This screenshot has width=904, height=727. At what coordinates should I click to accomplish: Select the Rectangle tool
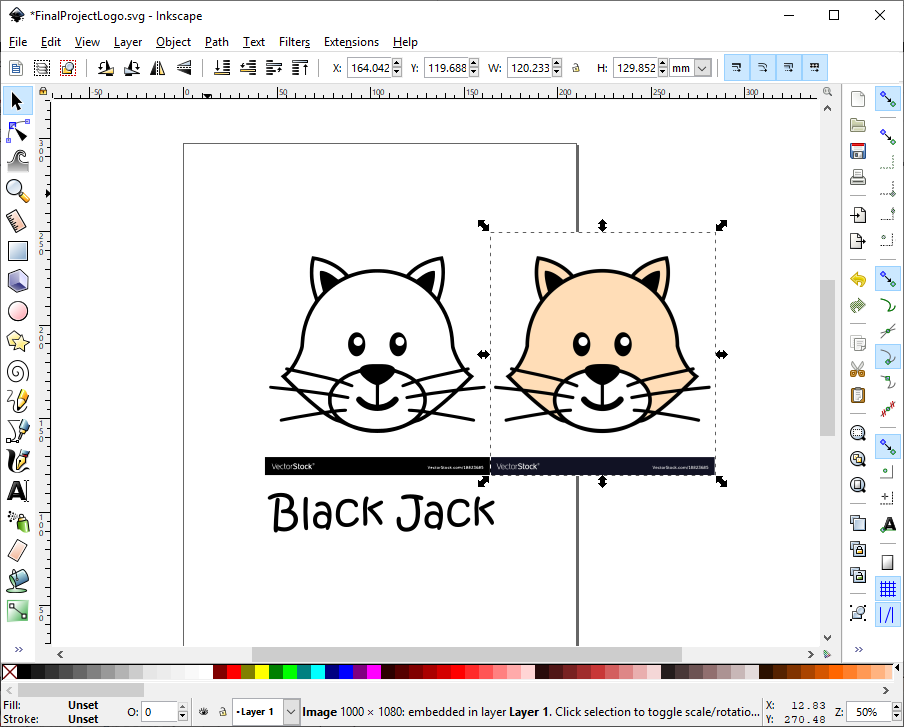pyautogui.click(x=17, y=251)
